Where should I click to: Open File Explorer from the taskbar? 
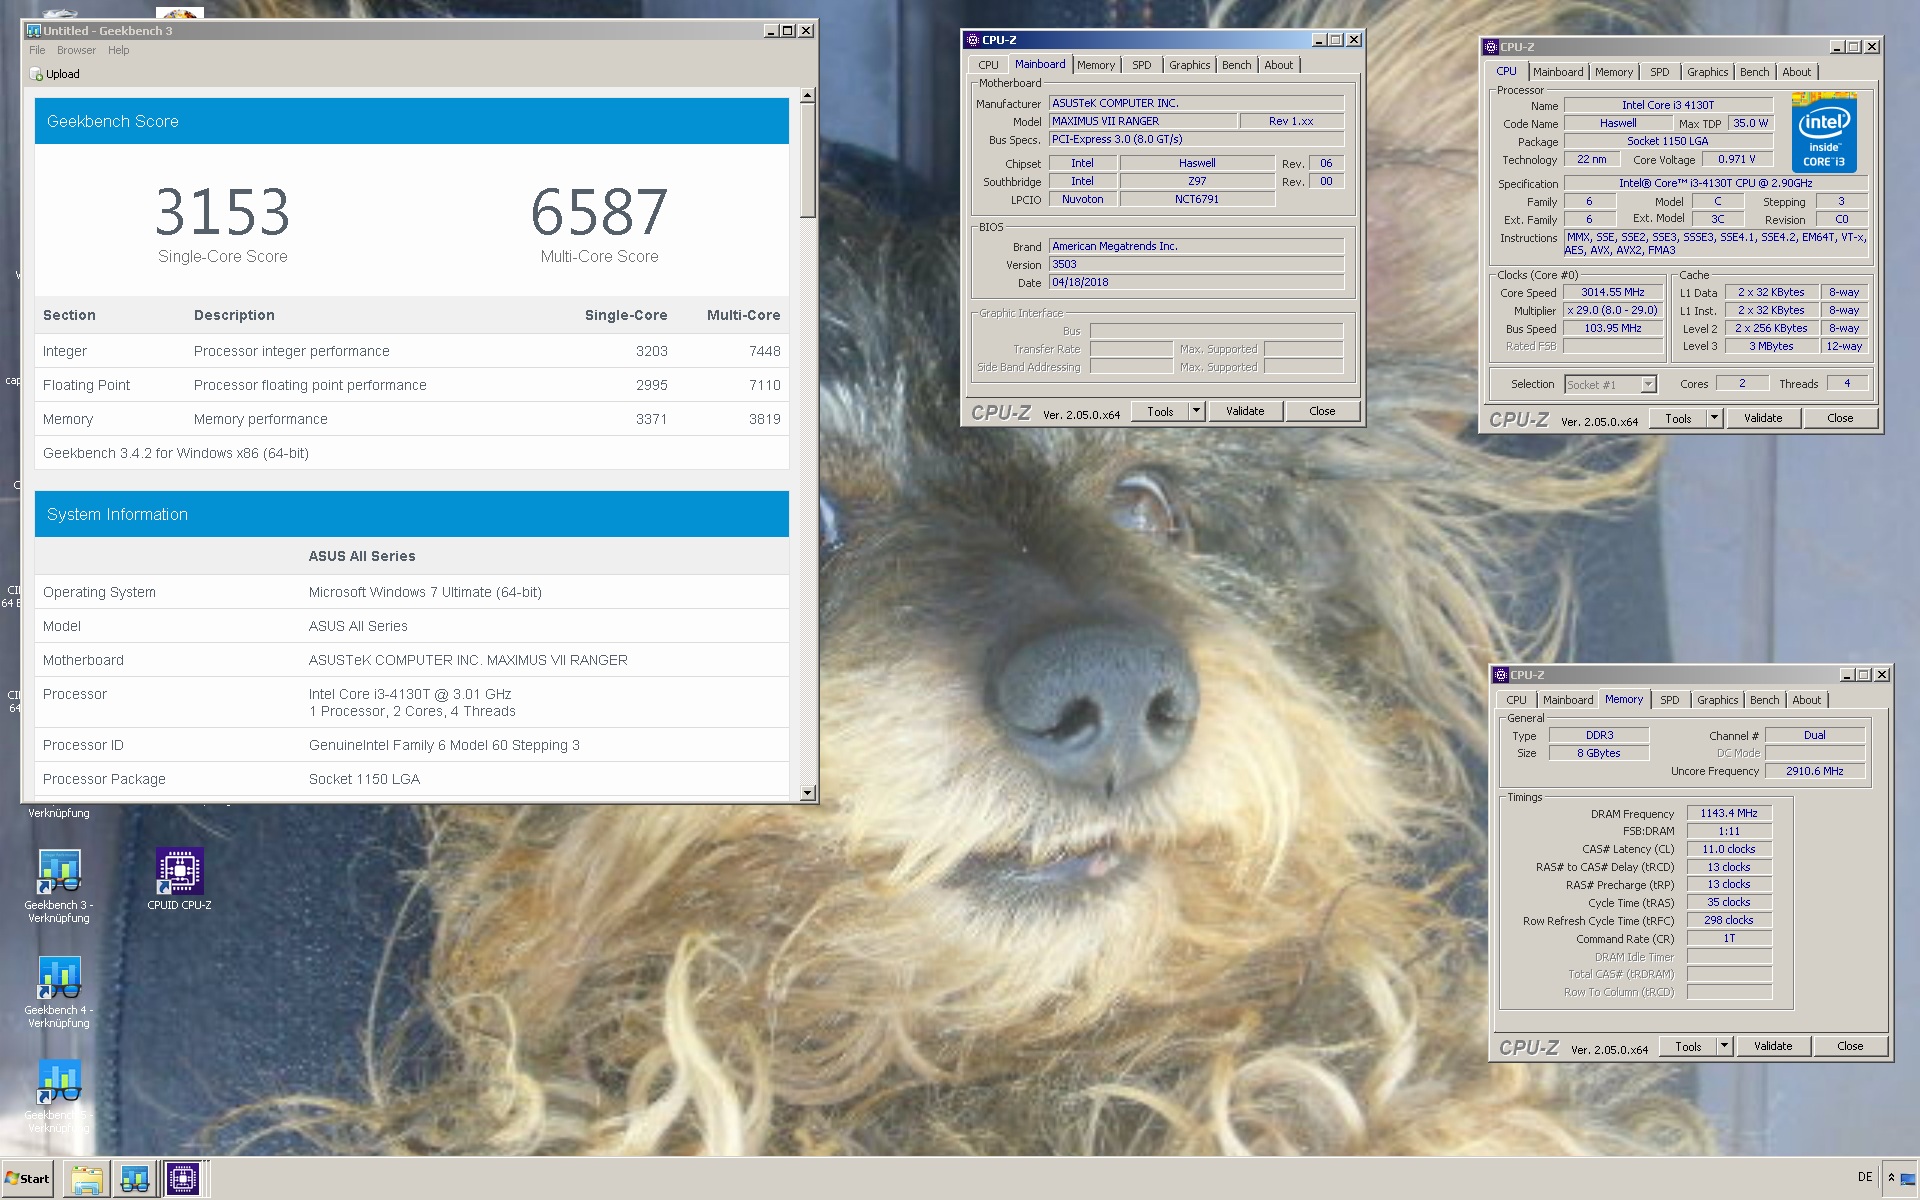87,1179
